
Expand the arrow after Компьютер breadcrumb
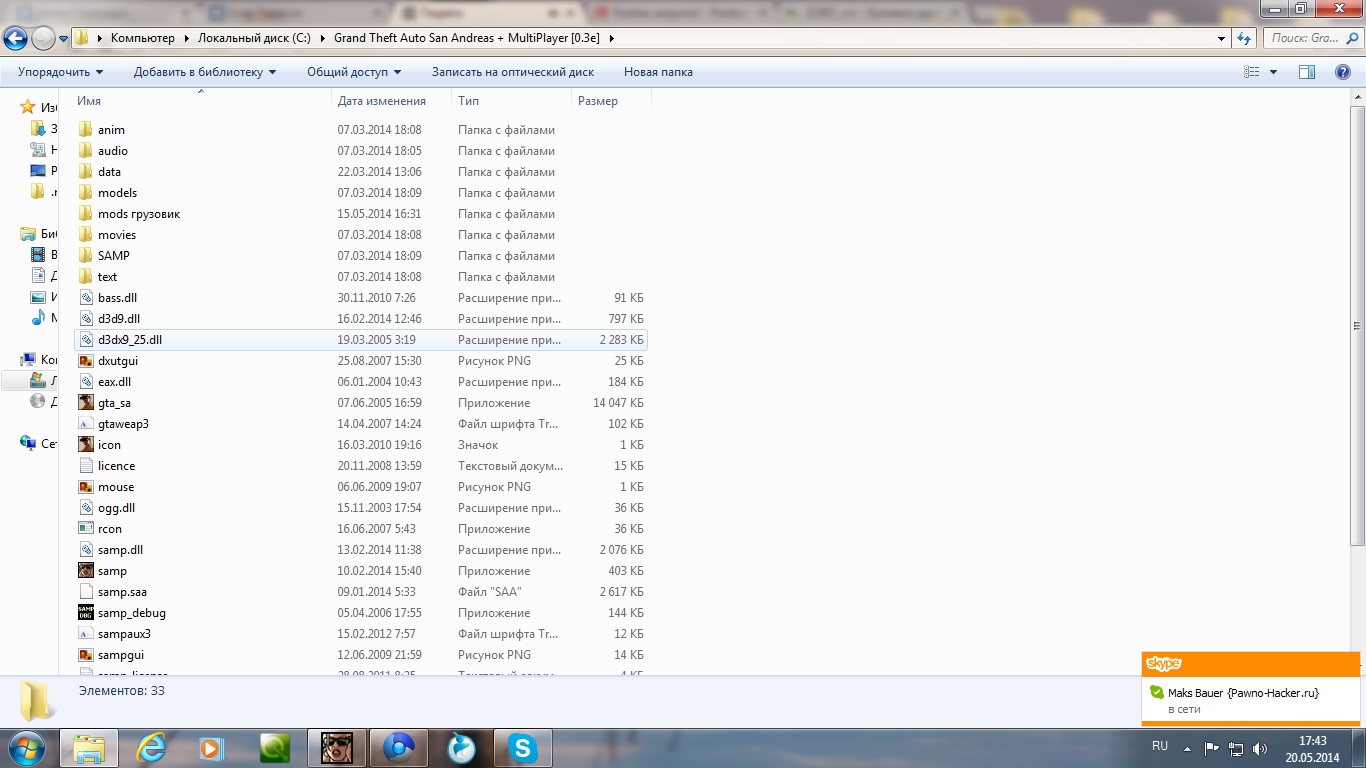[x=184, y=38]
